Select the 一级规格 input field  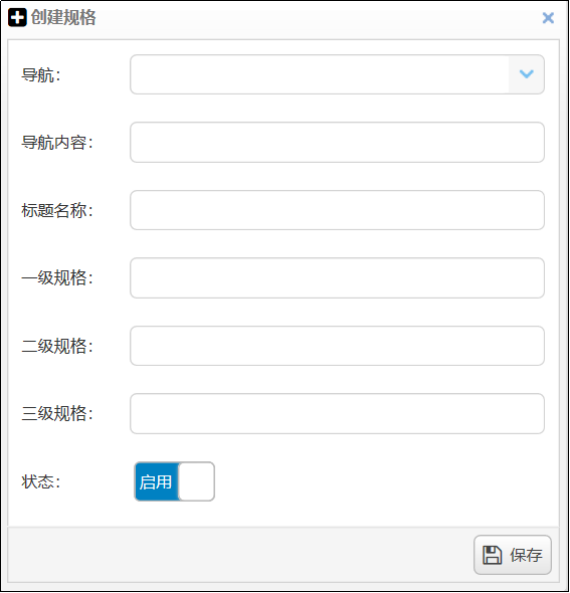click(x=337, y=278)
